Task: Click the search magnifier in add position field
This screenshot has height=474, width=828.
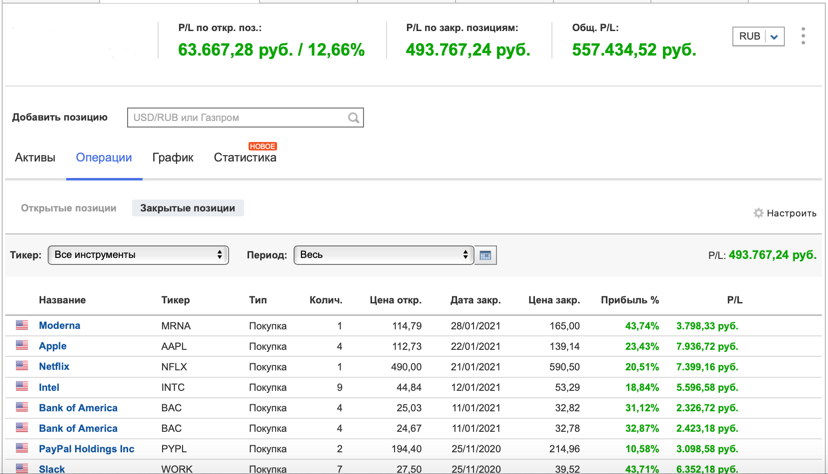Action: coord(353,118)
